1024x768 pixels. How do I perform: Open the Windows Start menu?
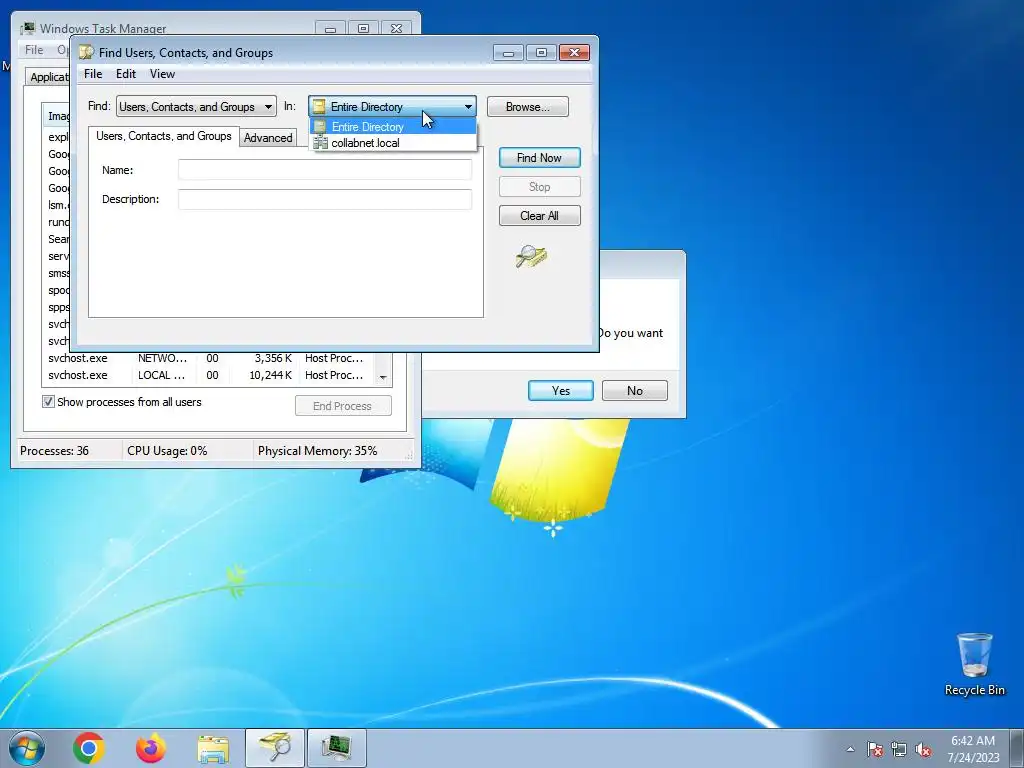(x=26, y=748)
